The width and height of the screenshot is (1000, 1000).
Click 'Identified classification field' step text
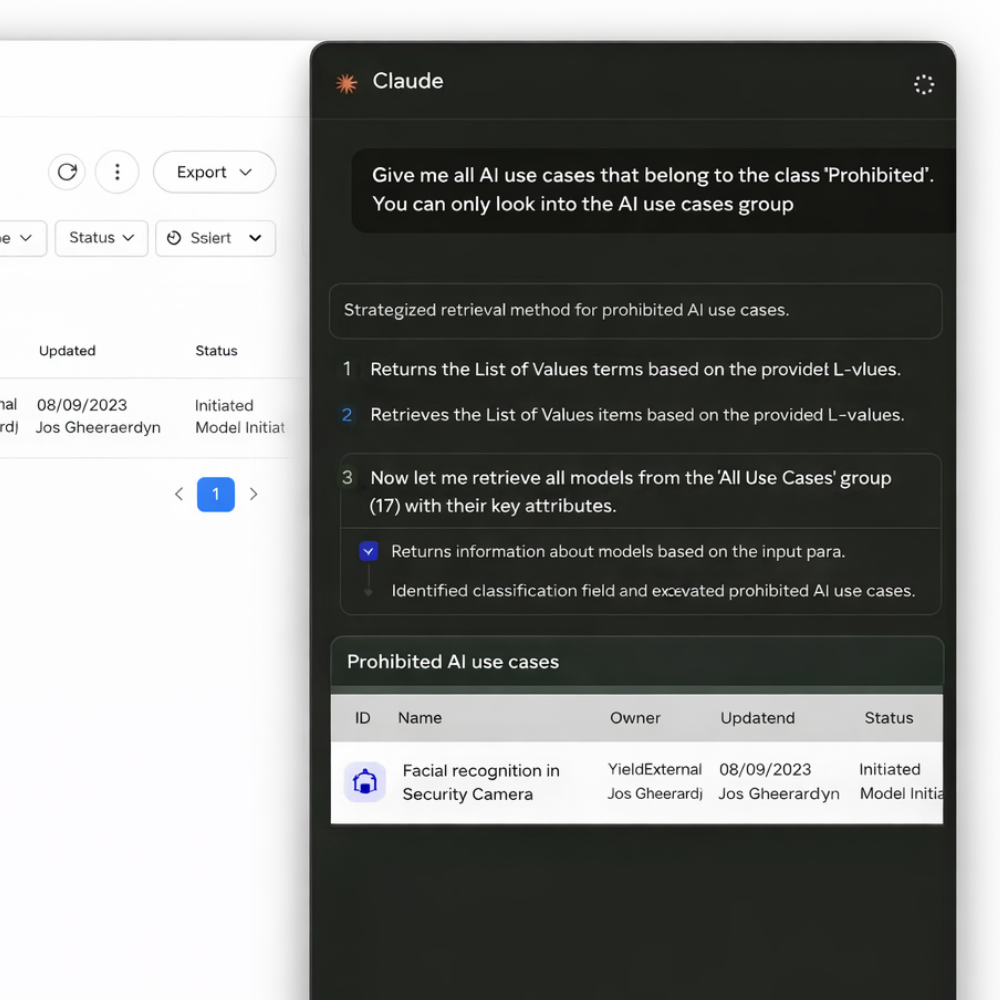coord(653,591)
